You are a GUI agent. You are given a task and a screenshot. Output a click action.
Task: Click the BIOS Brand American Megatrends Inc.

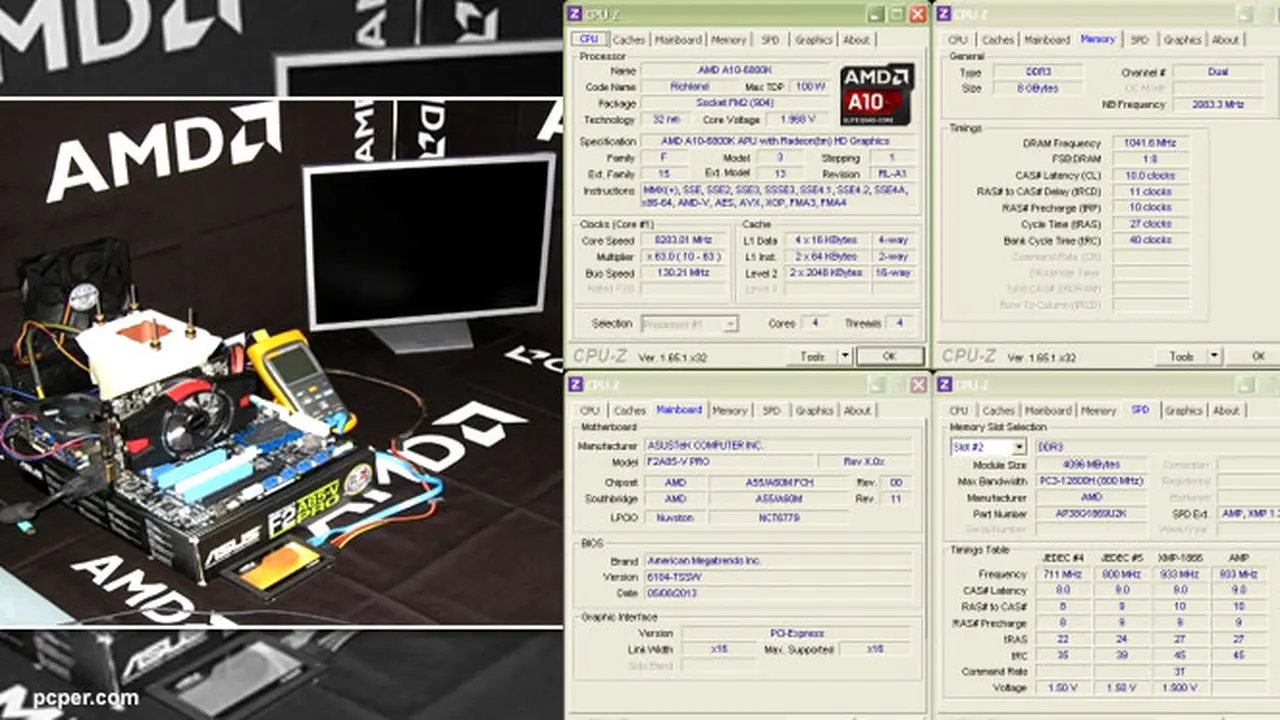777,561
